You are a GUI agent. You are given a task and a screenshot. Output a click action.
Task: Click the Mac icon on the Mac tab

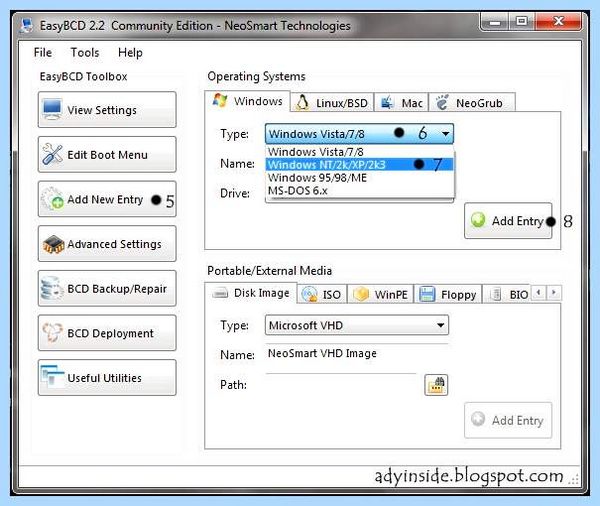tap(387, 103)
